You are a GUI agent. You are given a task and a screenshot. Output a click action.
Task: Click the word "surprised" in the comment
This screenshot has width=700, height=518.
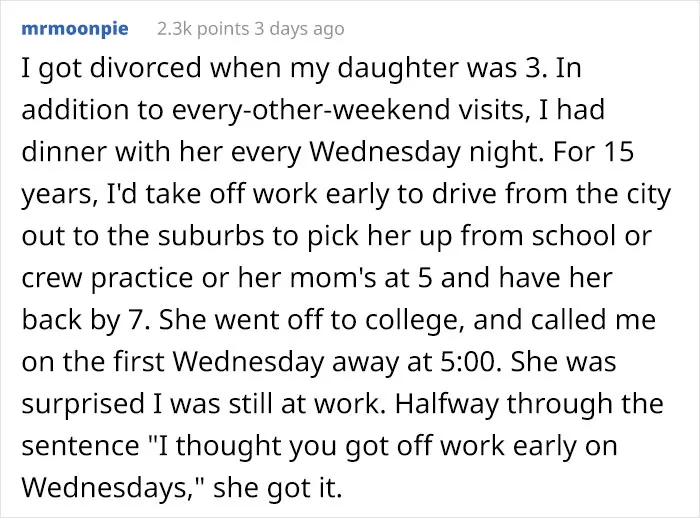tap(83, 404)
